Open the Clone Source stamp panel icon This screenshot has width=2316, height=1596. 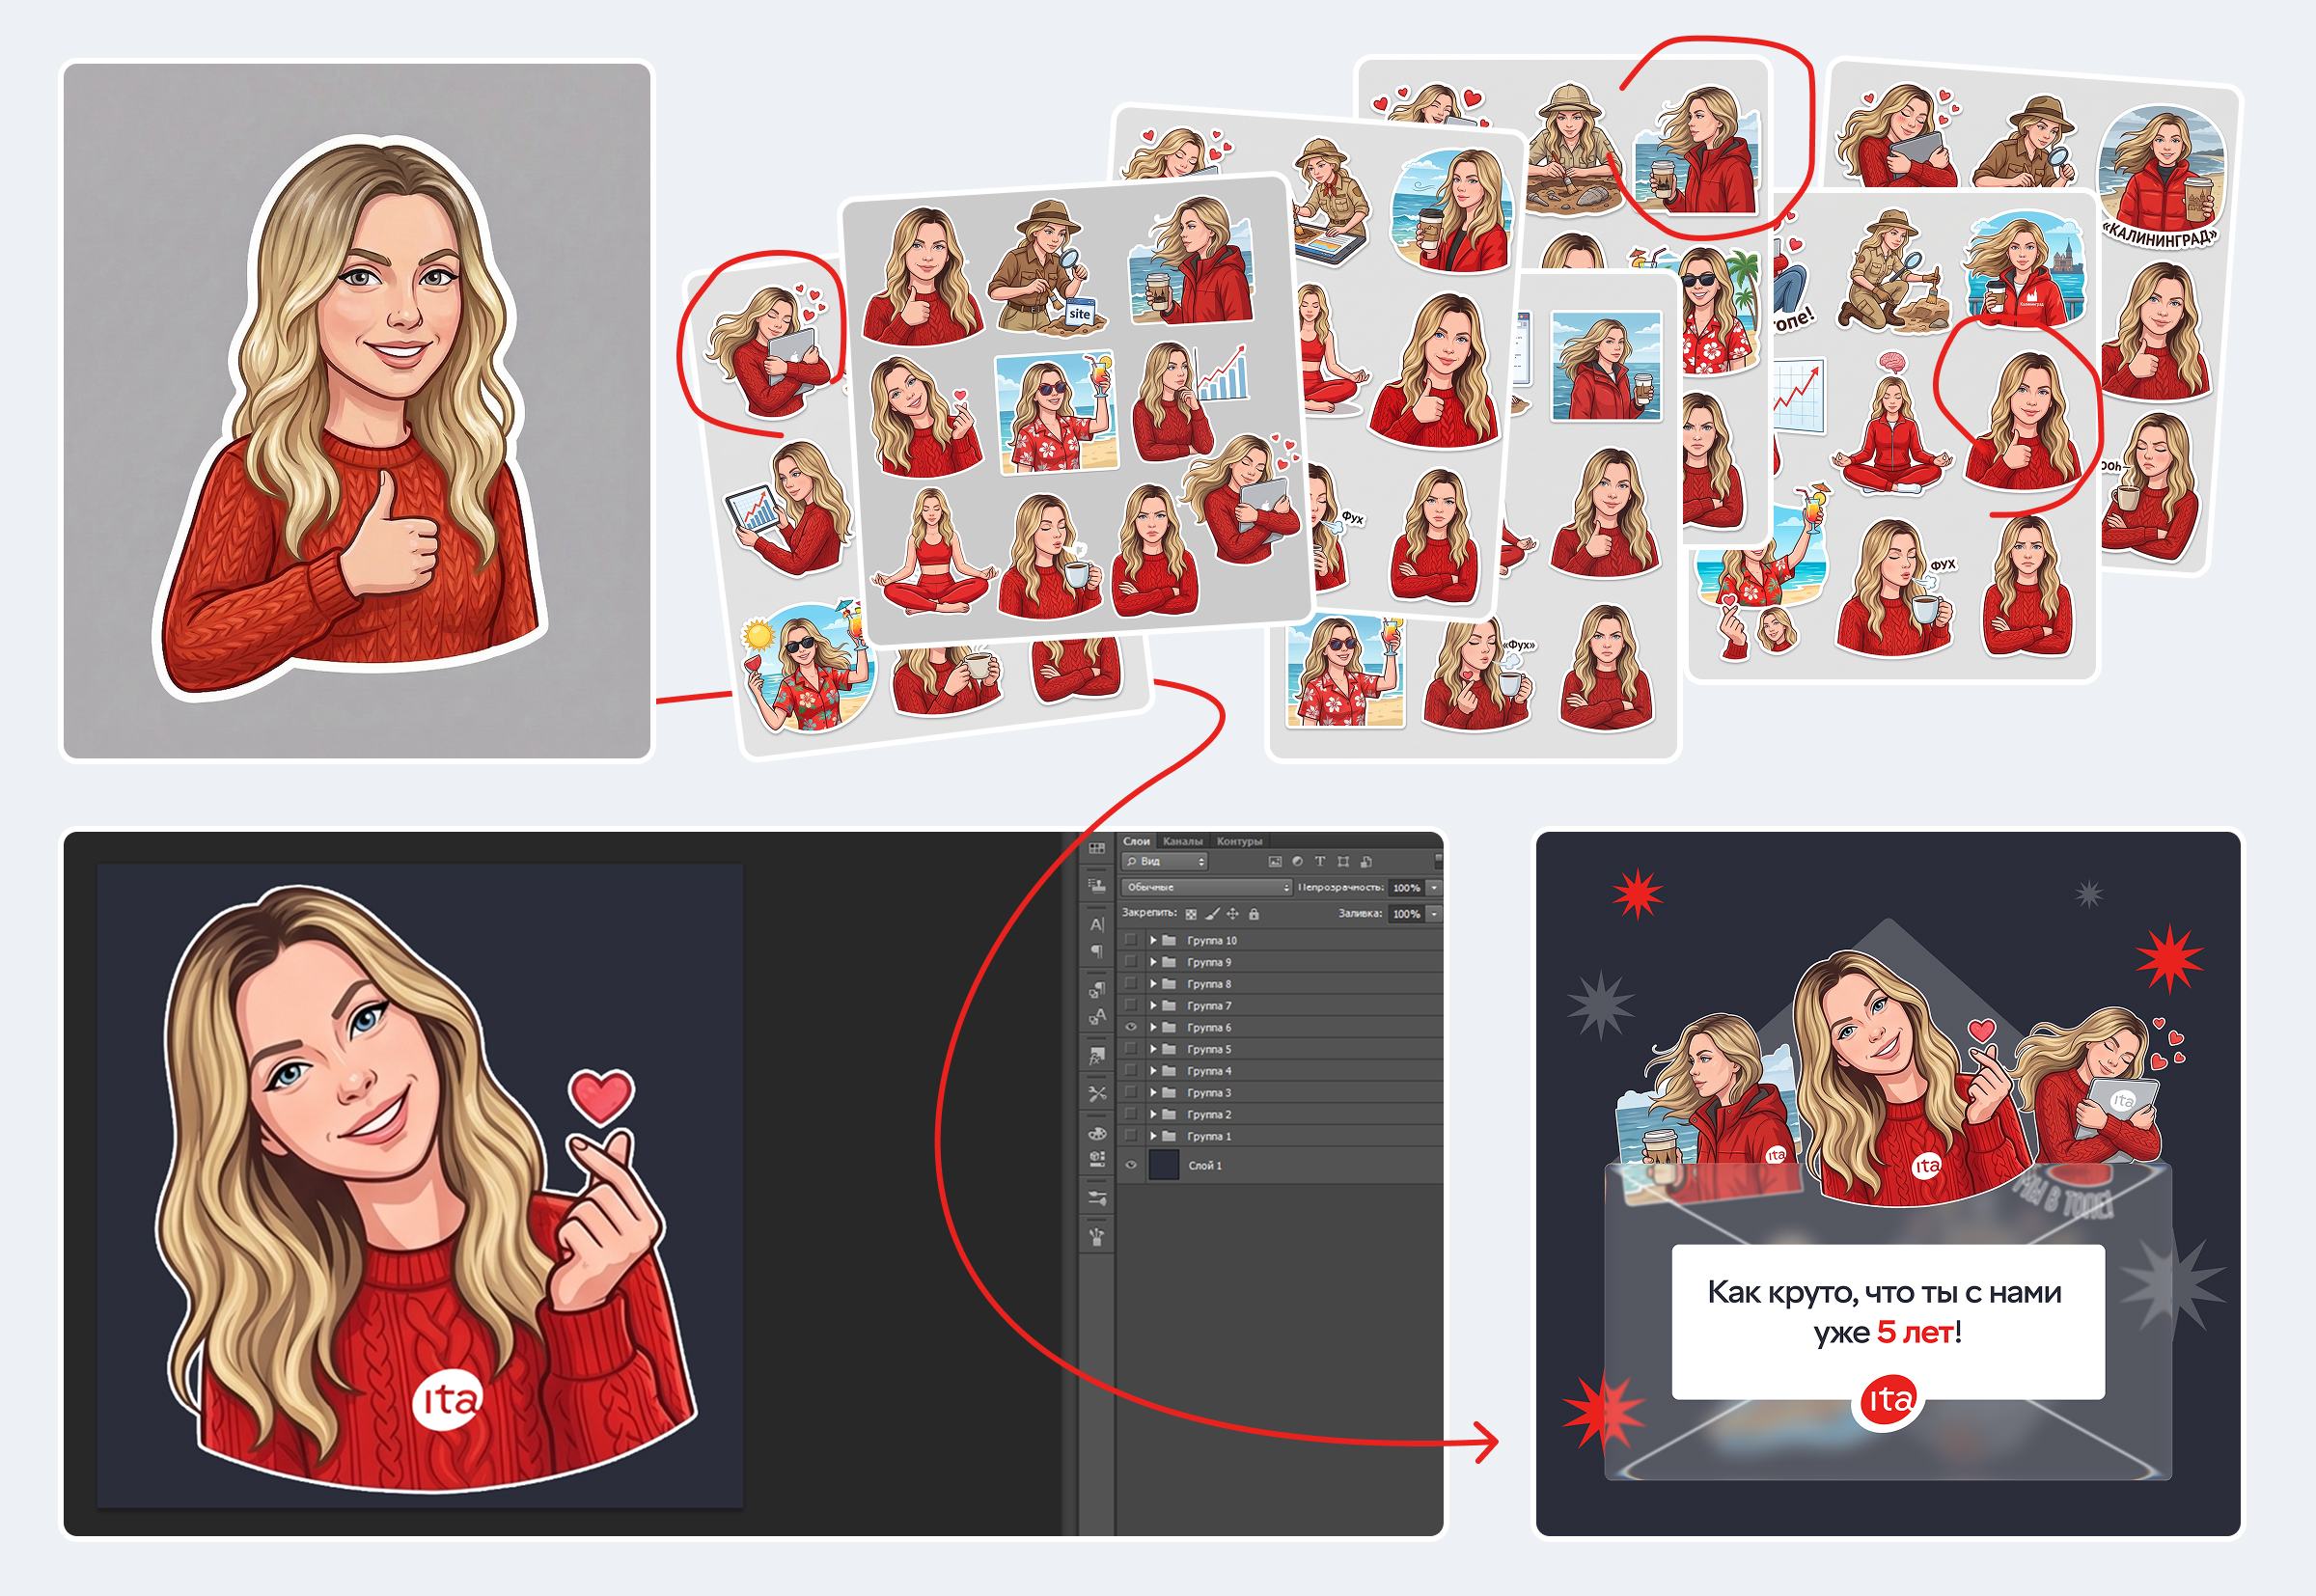(1097, 885)
